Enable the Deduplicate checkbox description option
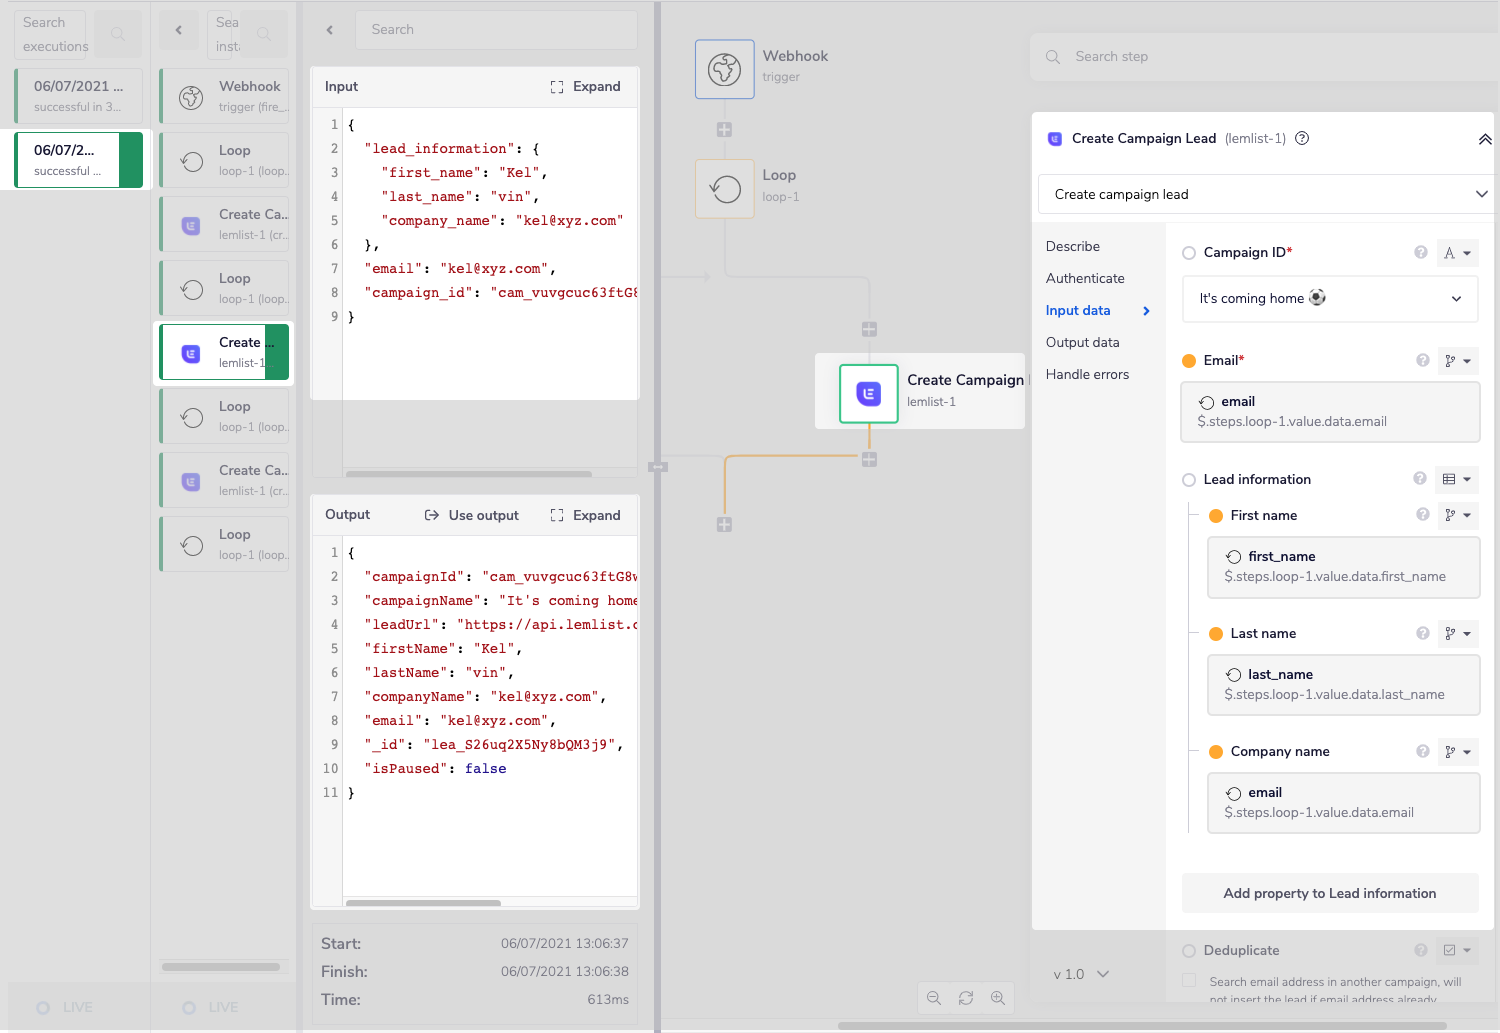 click(1189, 981)
